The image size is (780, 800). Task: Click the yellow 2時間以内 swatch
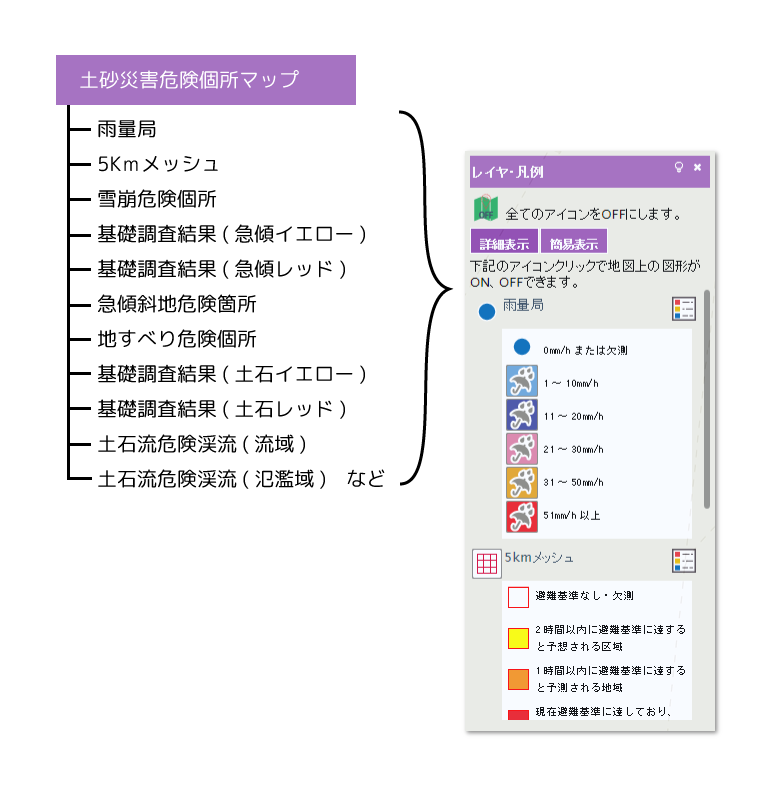pyautogui.click(x=518, y=638)
